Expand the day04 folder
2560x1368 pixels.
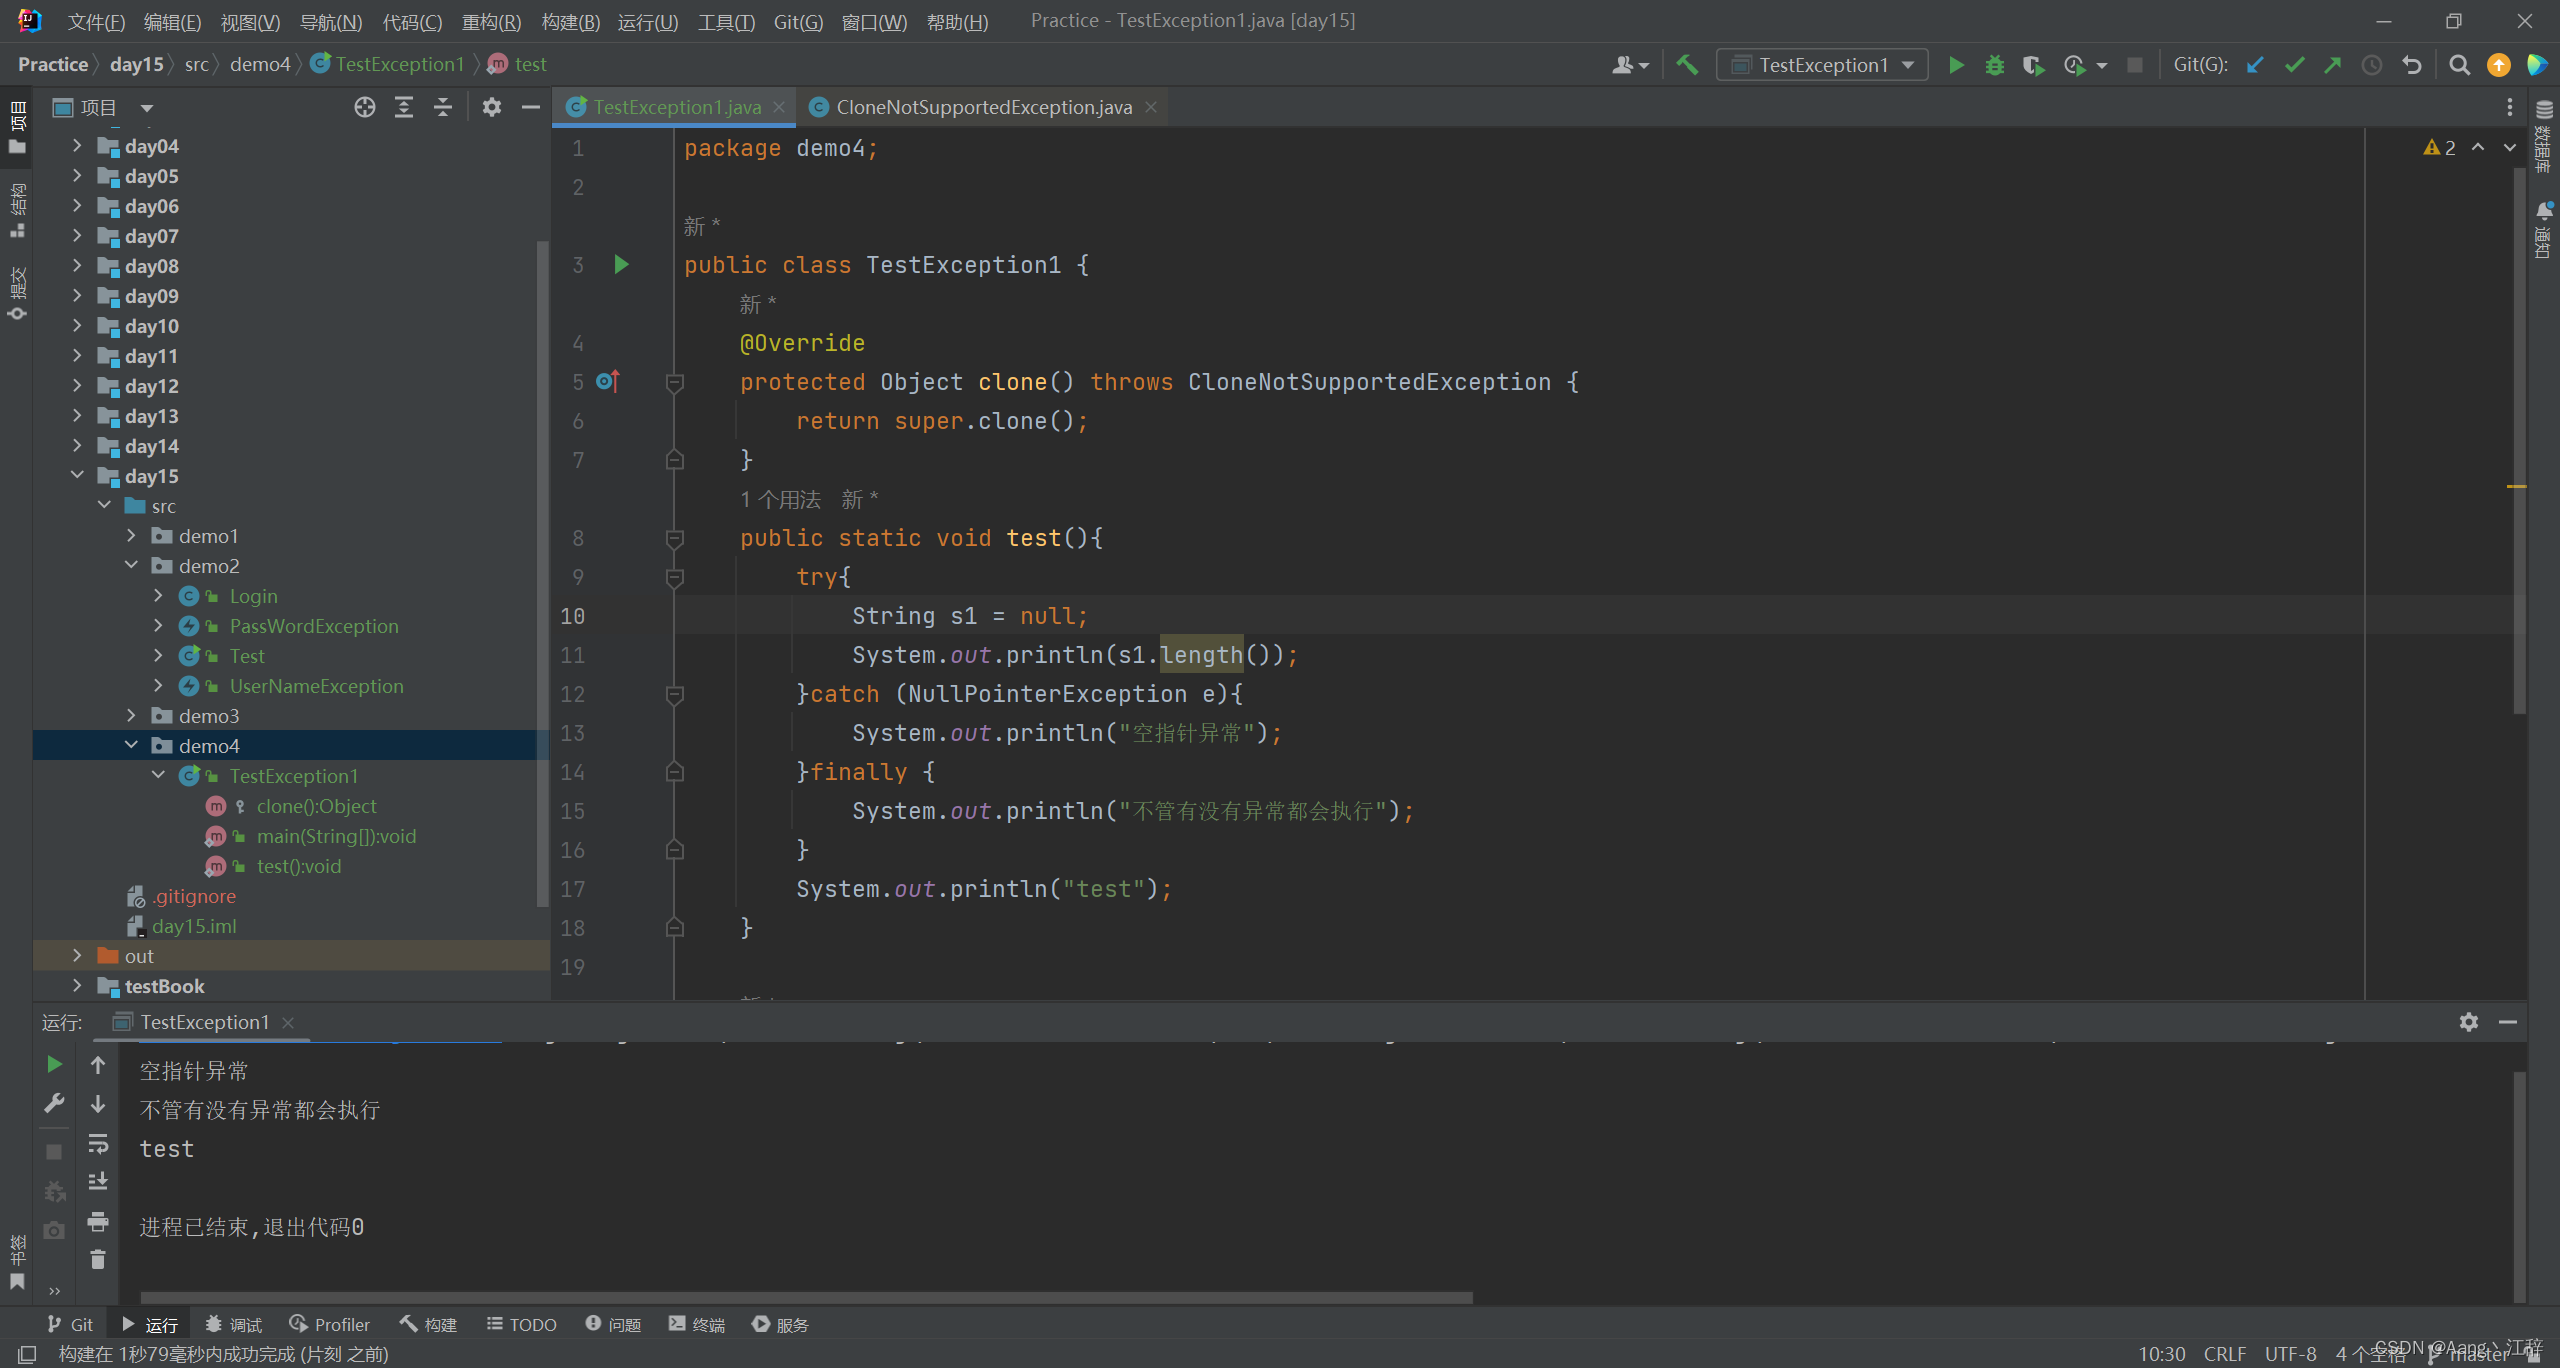pos(78,146)
